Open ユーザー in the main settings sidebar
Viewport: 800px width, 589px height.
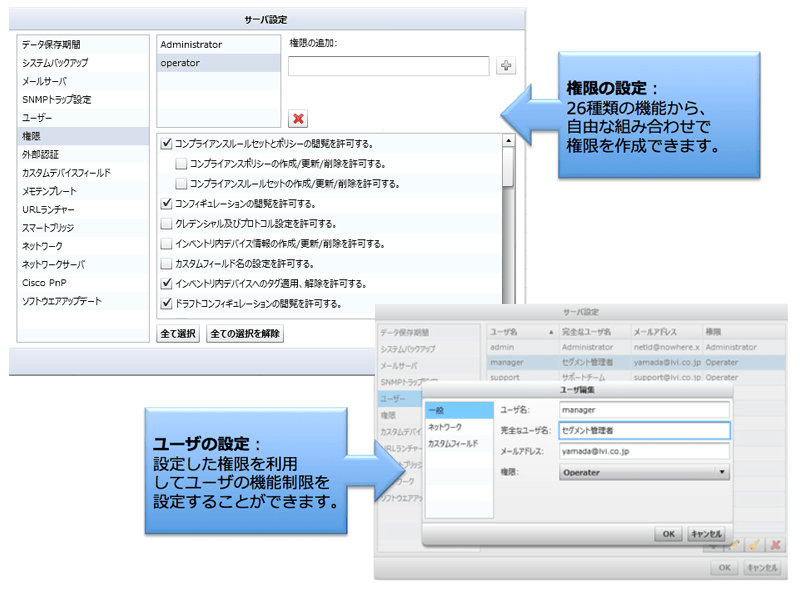(83, 118)
